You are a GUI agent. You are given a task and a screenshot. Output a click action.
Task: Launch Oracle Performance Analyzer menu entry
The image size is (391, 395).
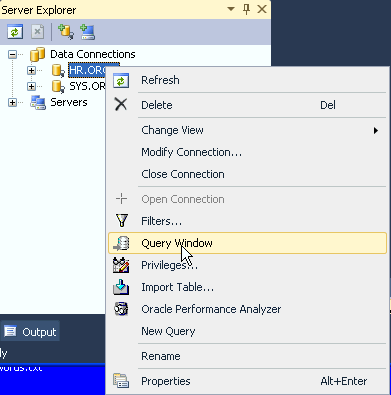pos(247,309)
